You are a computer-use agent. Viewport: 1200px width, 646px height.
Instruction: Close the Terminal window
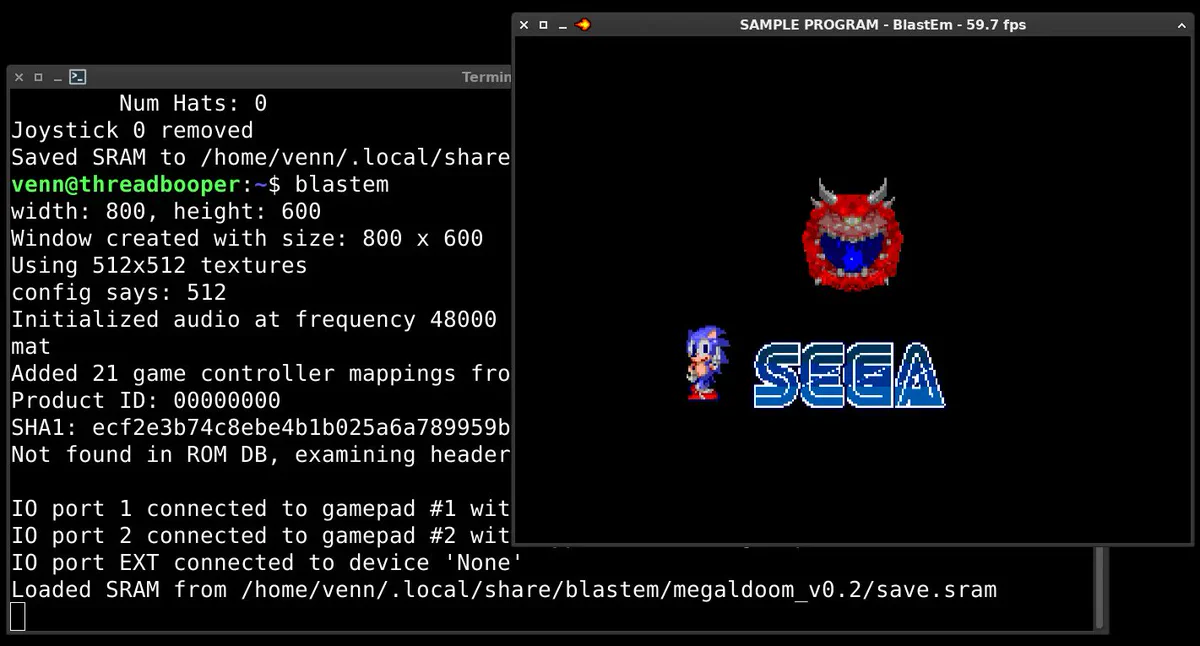[x=19, y=77]
